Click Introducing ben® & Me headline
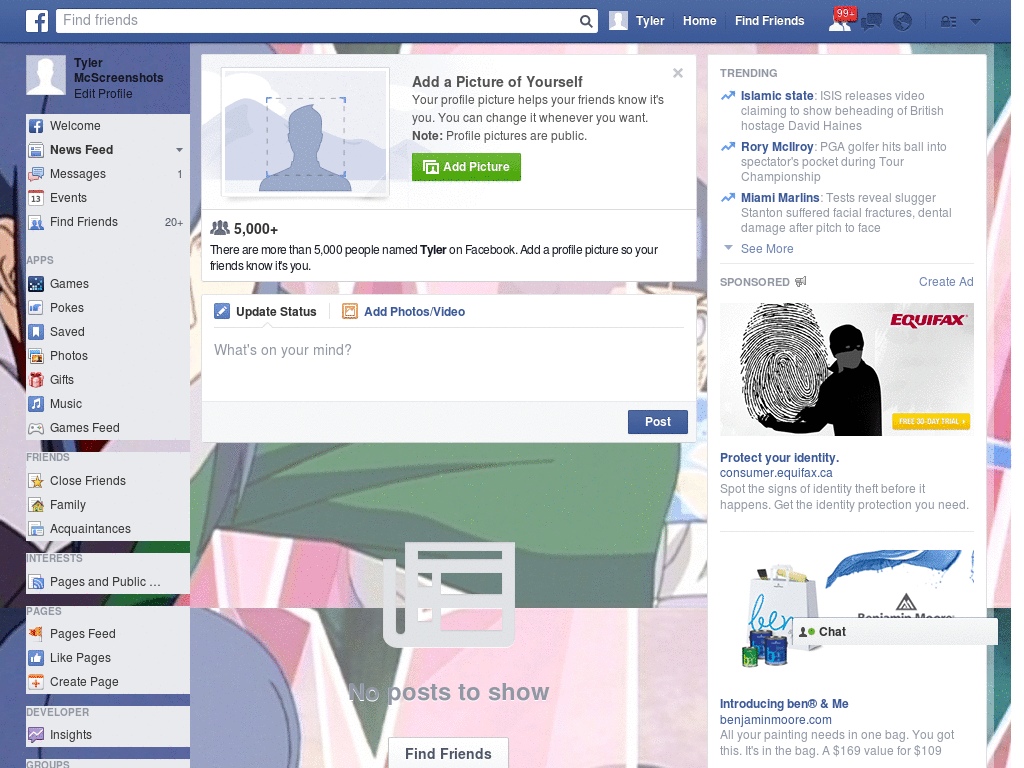The image size is (1024, 768). [x=784, y=704]
